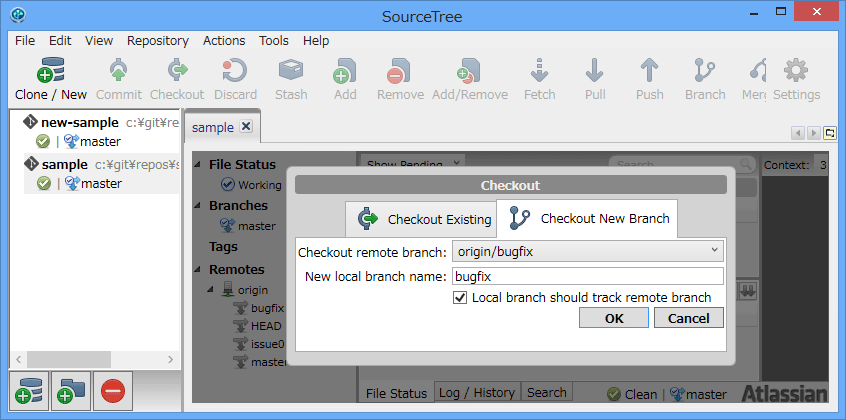Click the red remove bookmark icon
The width and height of the screenshot is (846, 420).
coord(113,391)
